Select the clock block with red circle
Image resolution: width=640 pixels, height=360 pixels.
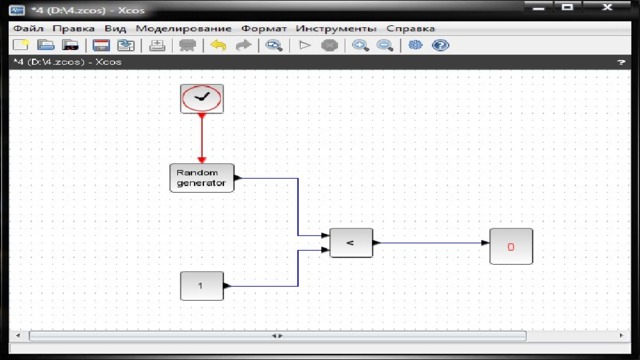[202, 98]
